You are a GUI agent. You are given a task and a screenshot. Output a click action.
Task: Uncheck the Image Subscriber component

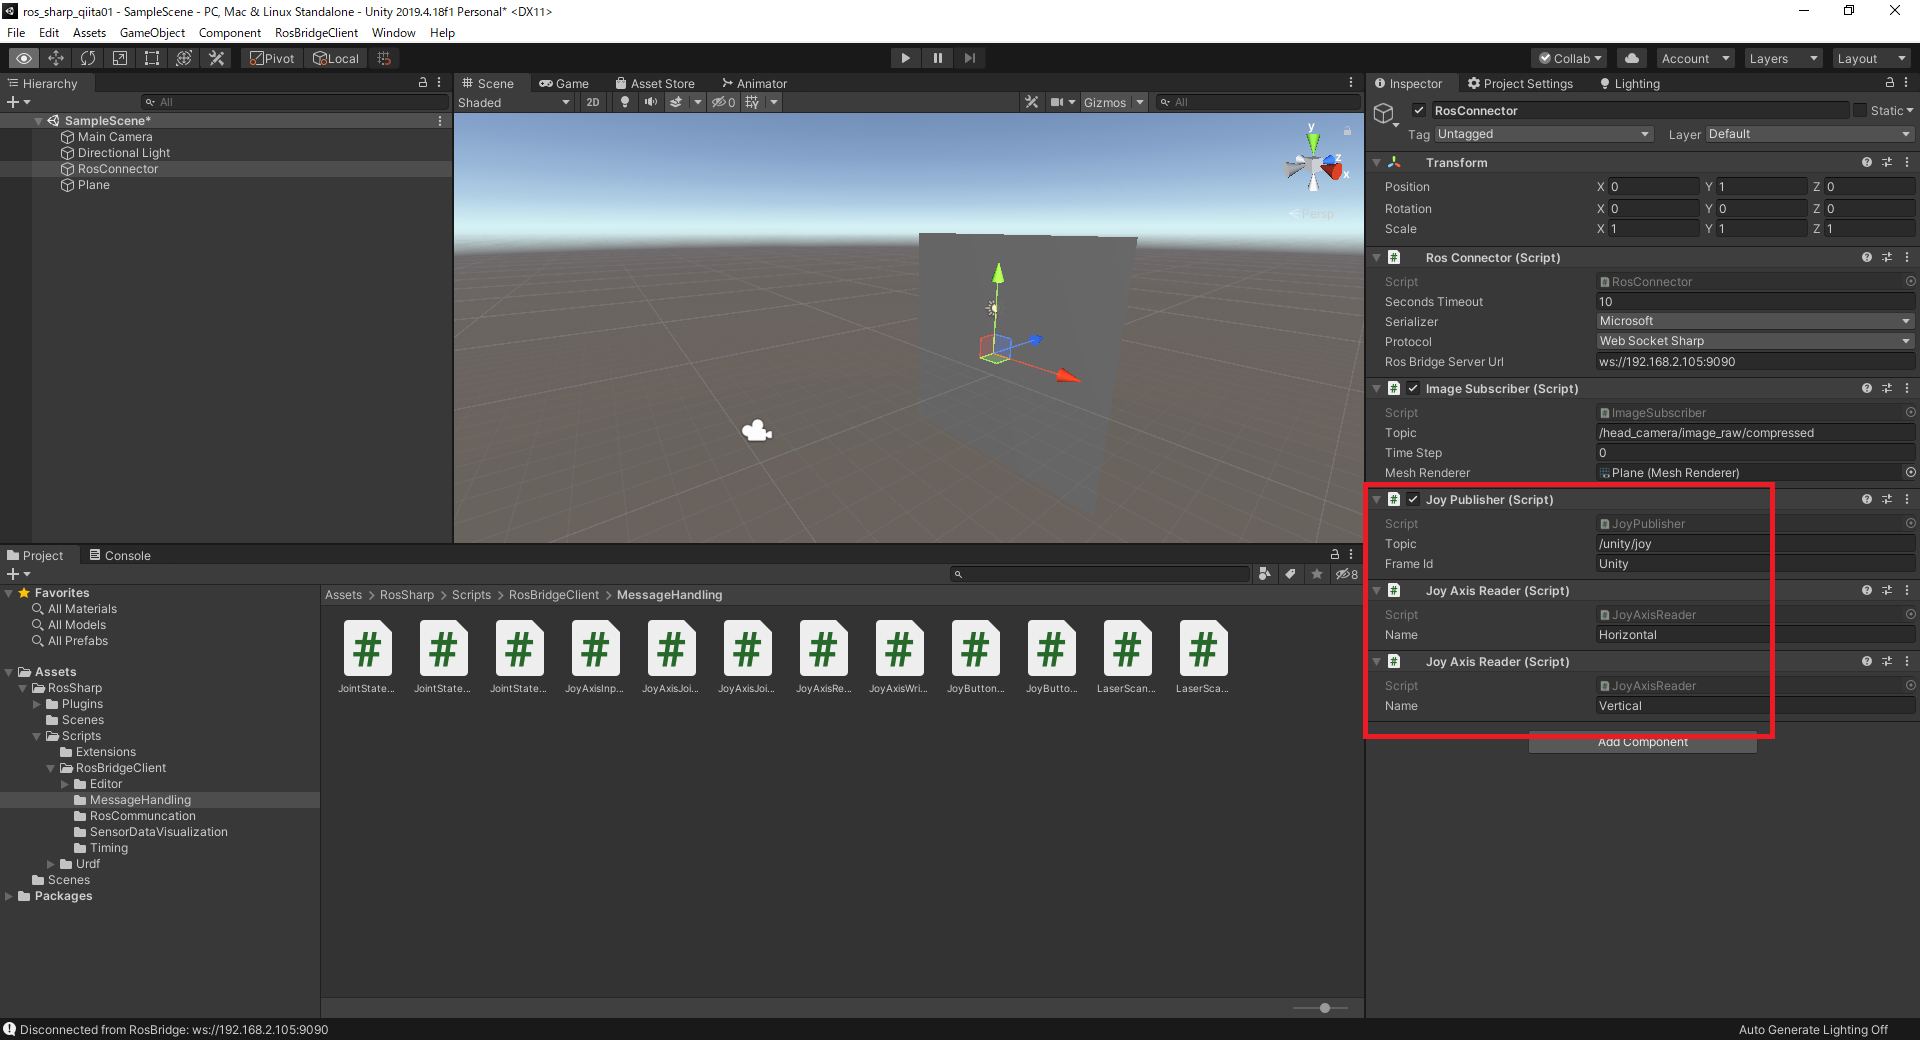click(x=1413, y=388)
